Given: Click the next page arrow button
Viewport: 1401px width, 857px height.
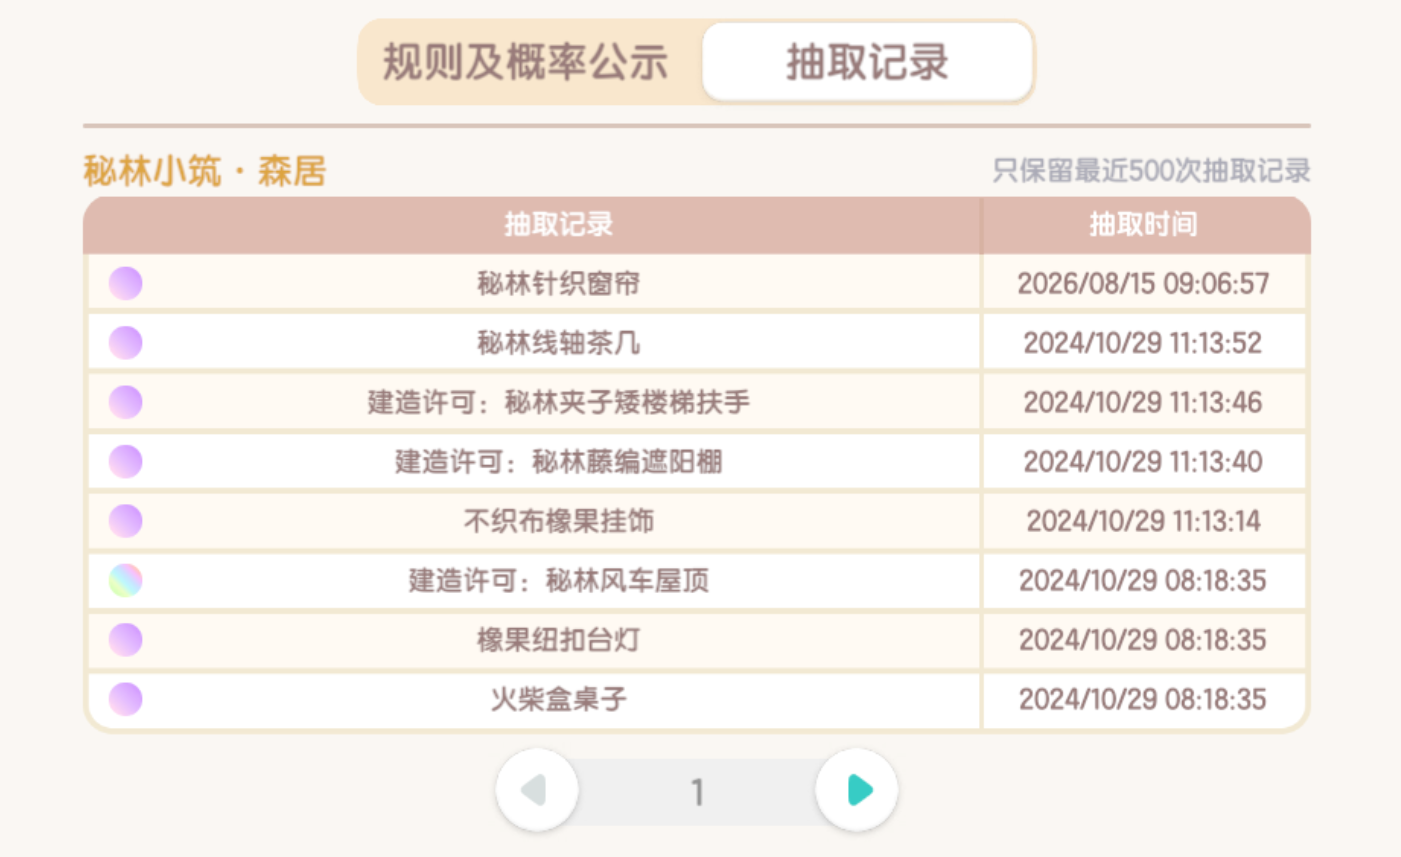Looking at the screenshot, I should coord(857,790).
